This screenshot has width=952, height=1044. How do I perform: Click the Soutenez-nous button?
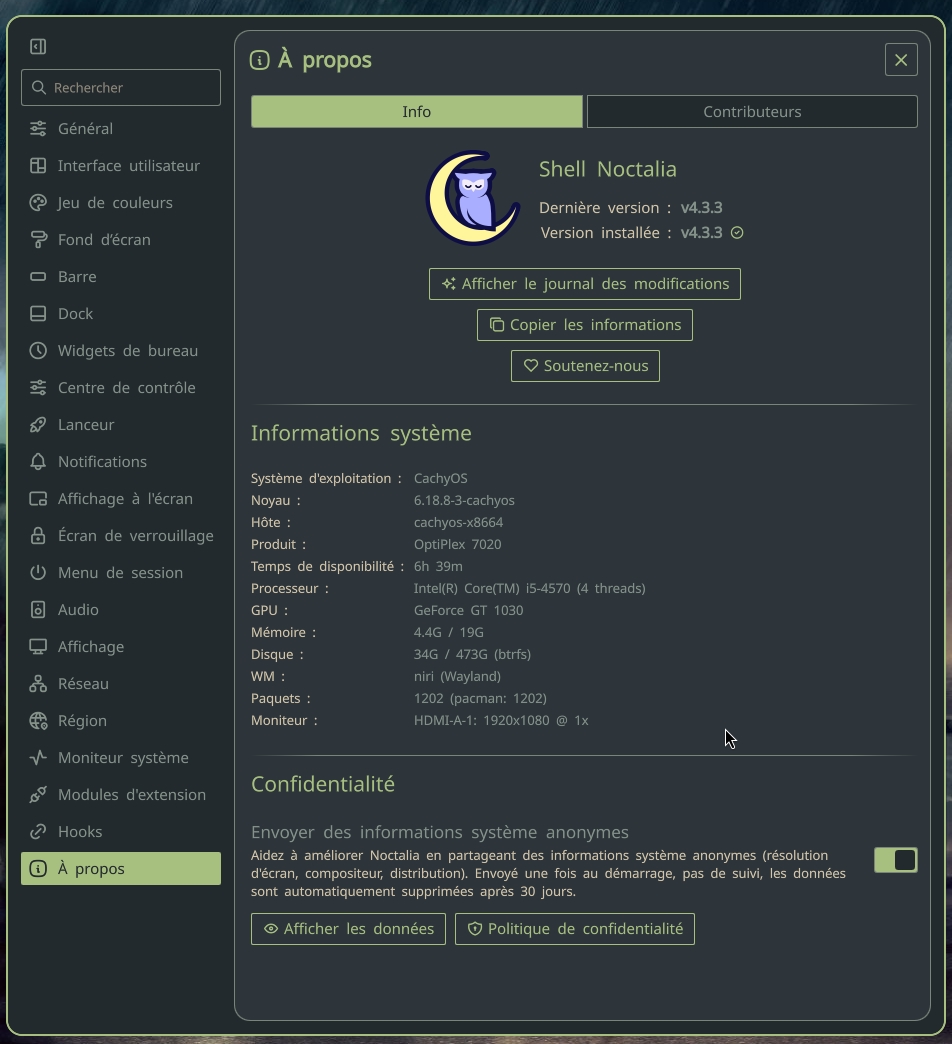585,366
